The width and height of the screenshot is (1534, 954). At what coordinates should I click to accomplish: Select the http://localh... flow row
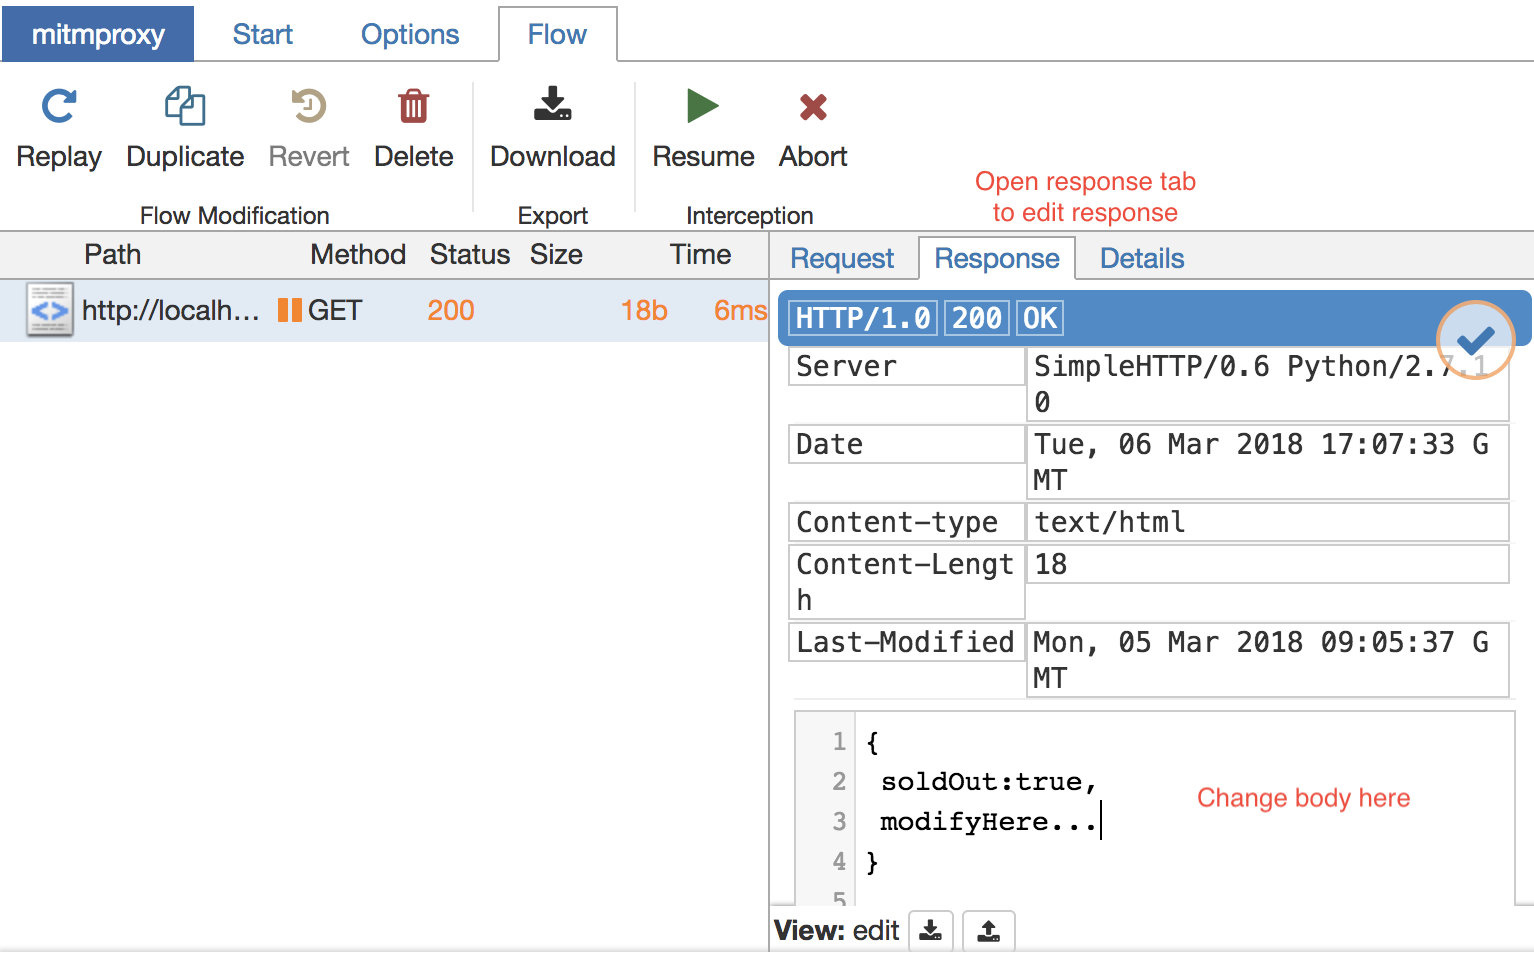(x=384, y=310)
